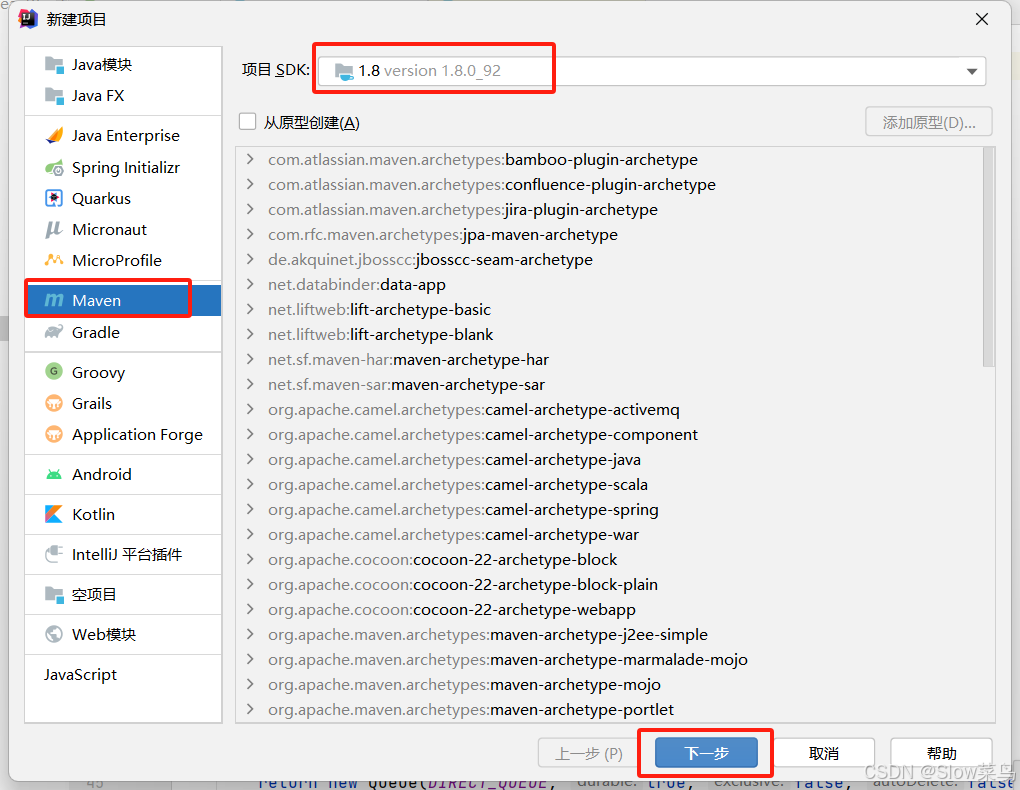Viewport: 1020px width, 790px height.
Task: Click the Web模块 globe icon
Action: tap(54, 634)
